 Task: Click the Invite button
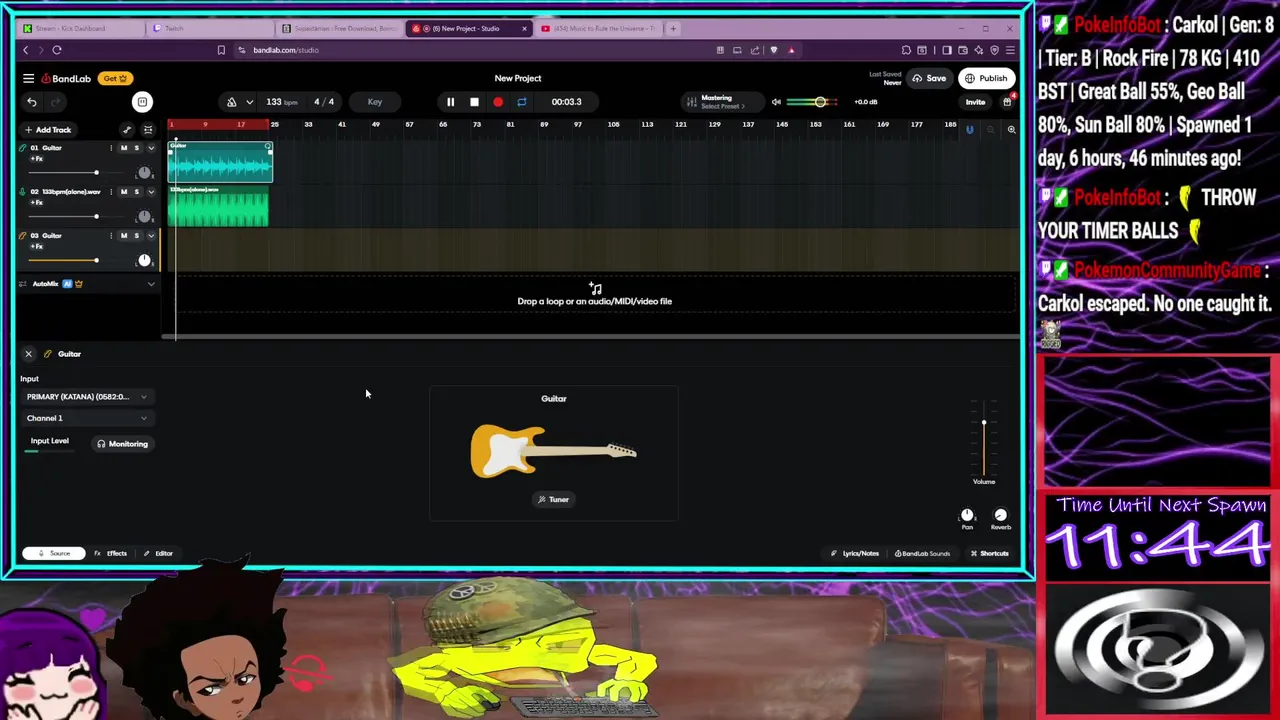click(x=975, y=102)
